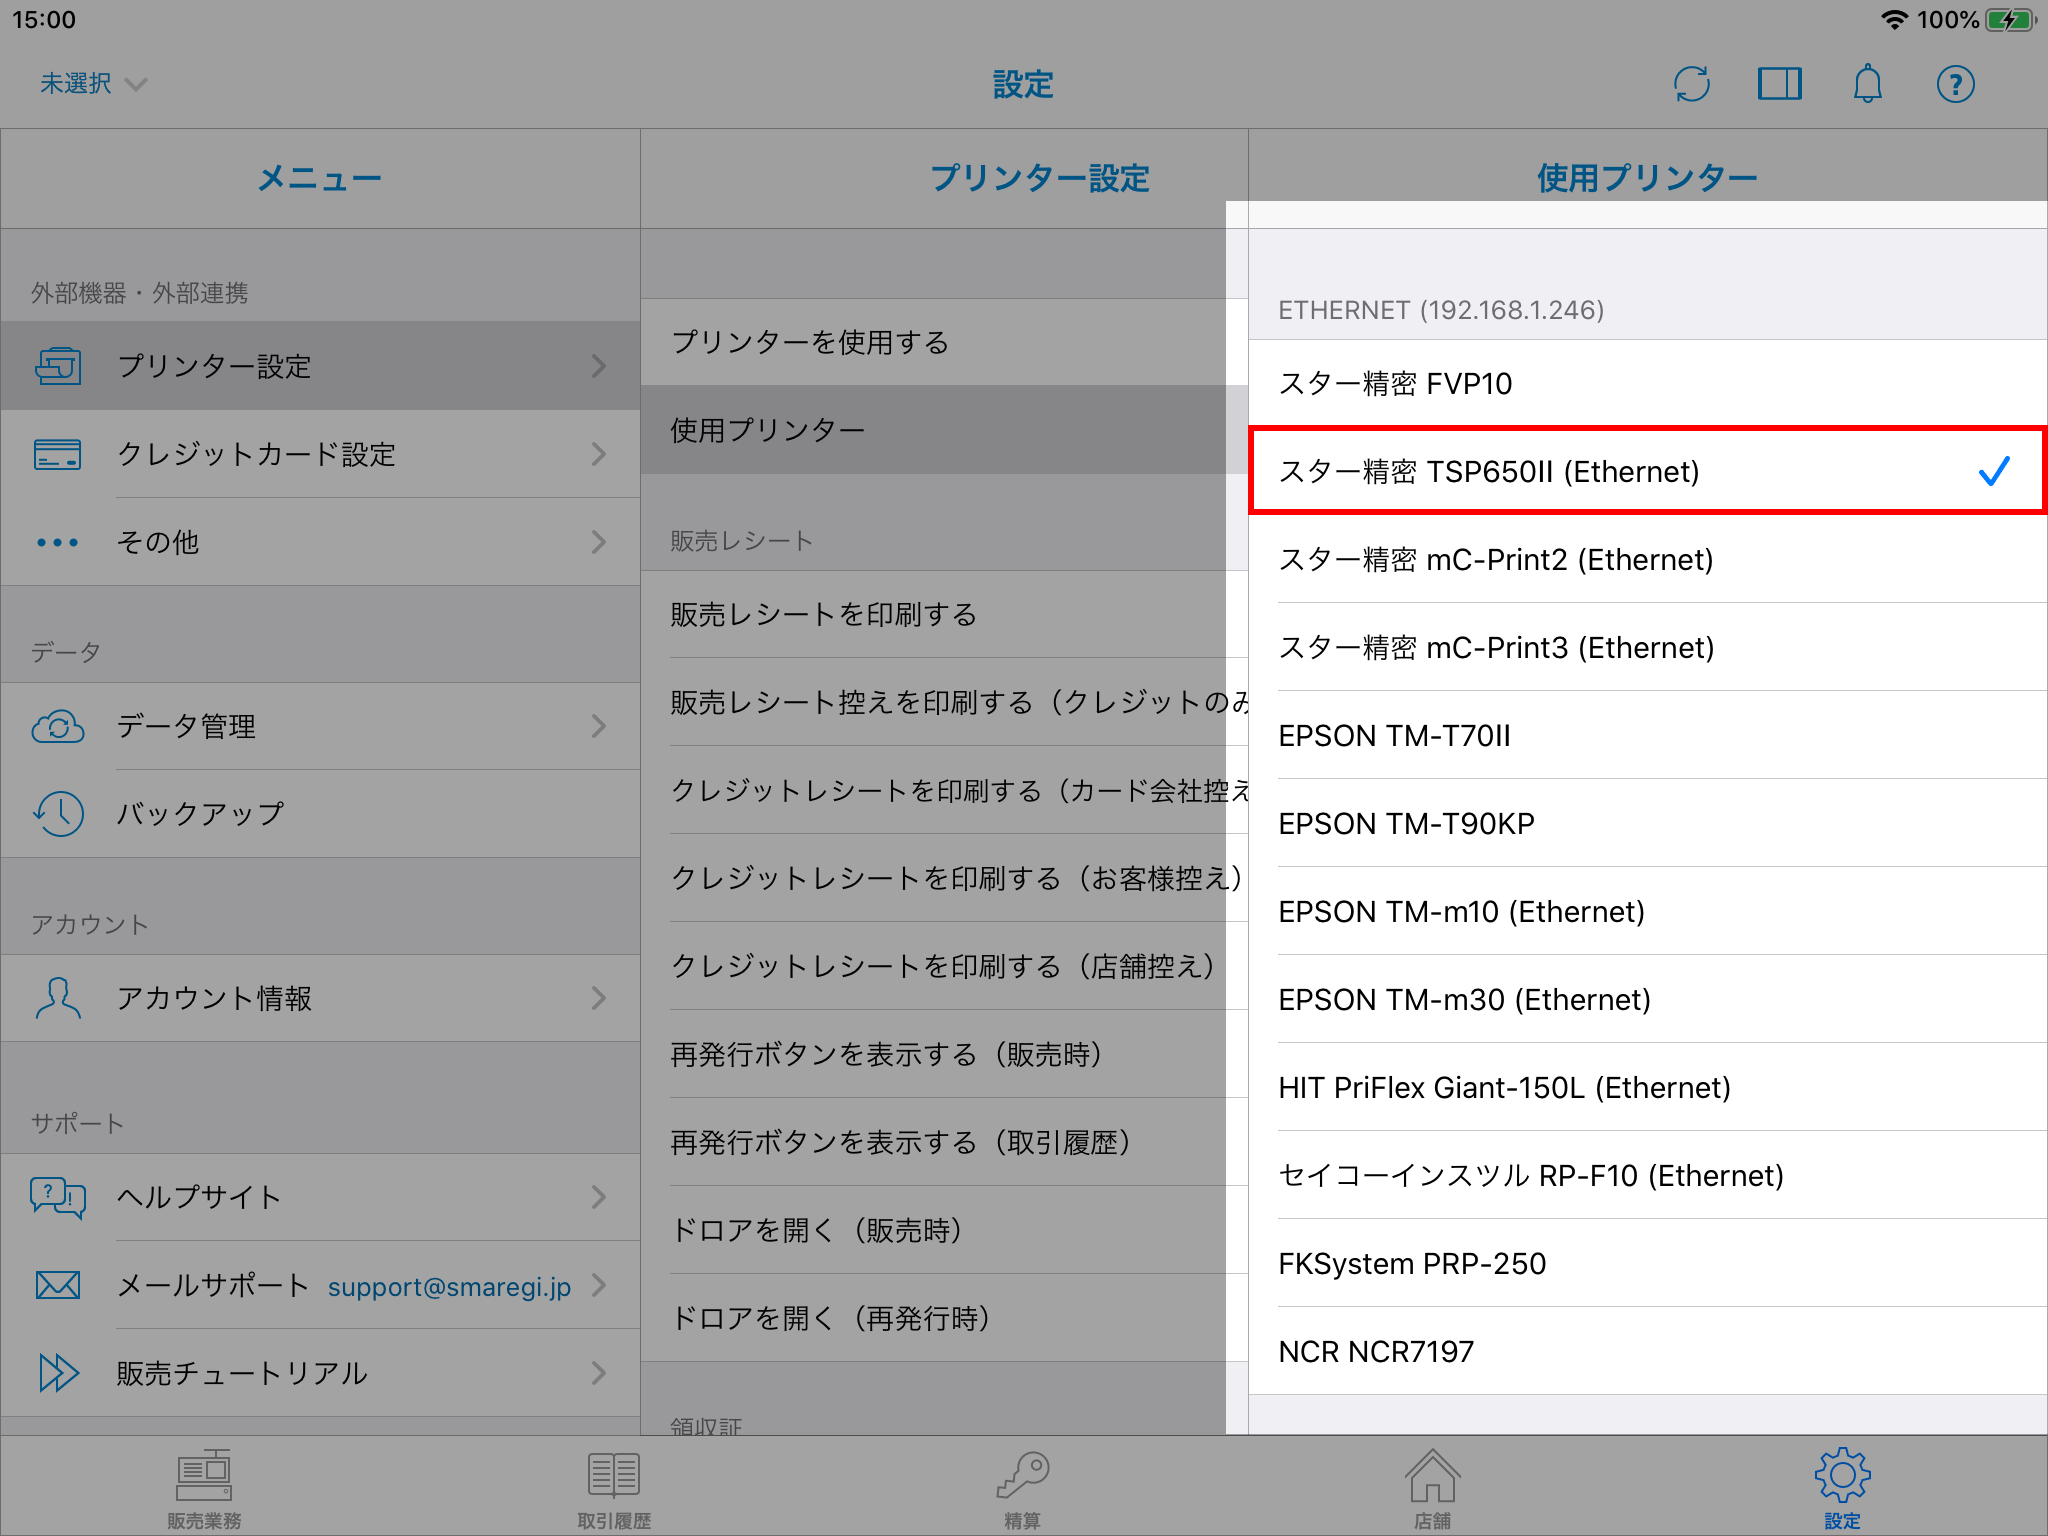
Task: Expand クレジットカード設定 row chevron
Action: [599, 454]
